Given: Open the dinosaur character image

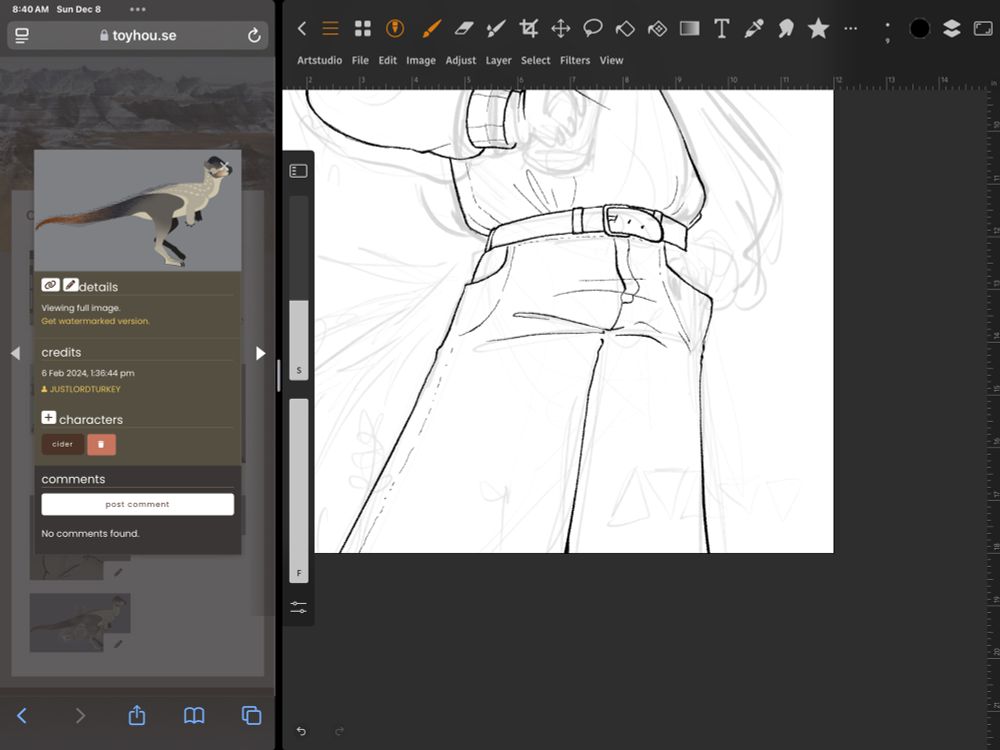Looking at the screenshot, I should click(x=138, y=210).
